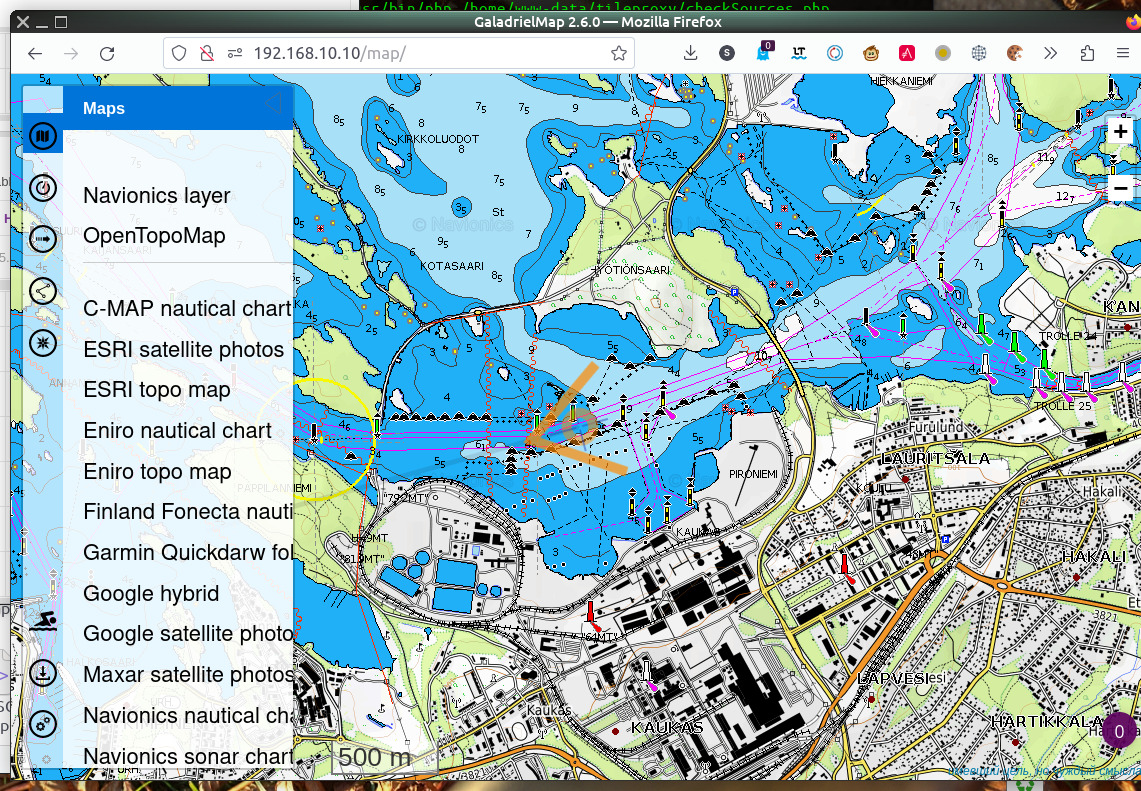
Task: Open the dashboard gauge sidebar icon
Action: point(43,187)
